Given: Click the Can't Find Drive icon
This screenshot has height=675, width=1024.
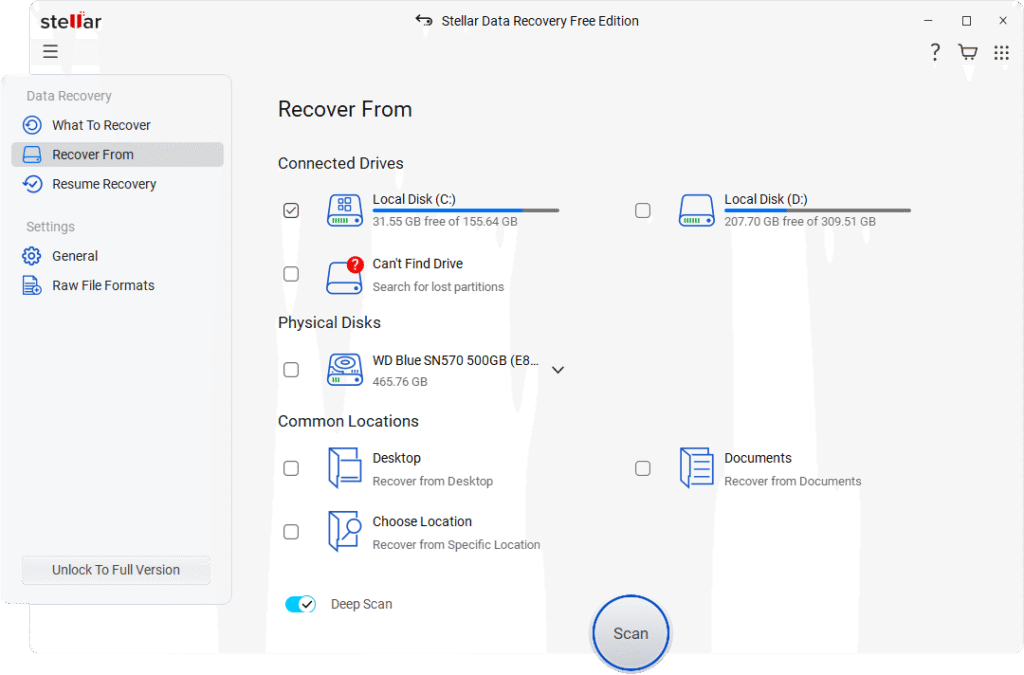Looking at the screenshot, I should click(x=345, y=275).
